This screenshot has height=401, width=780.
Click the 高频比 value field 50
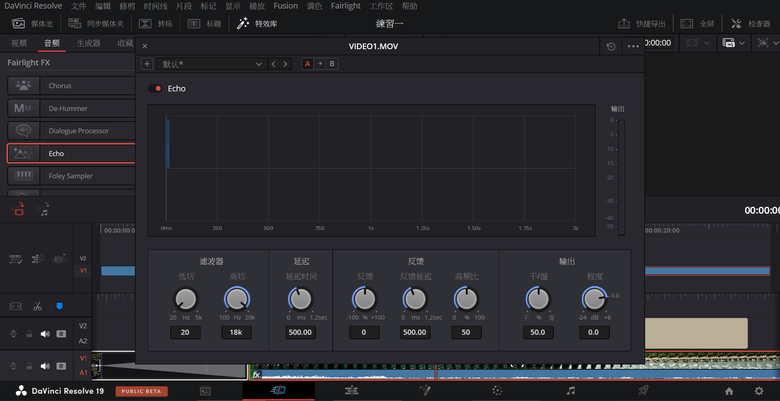pos(466,332)
